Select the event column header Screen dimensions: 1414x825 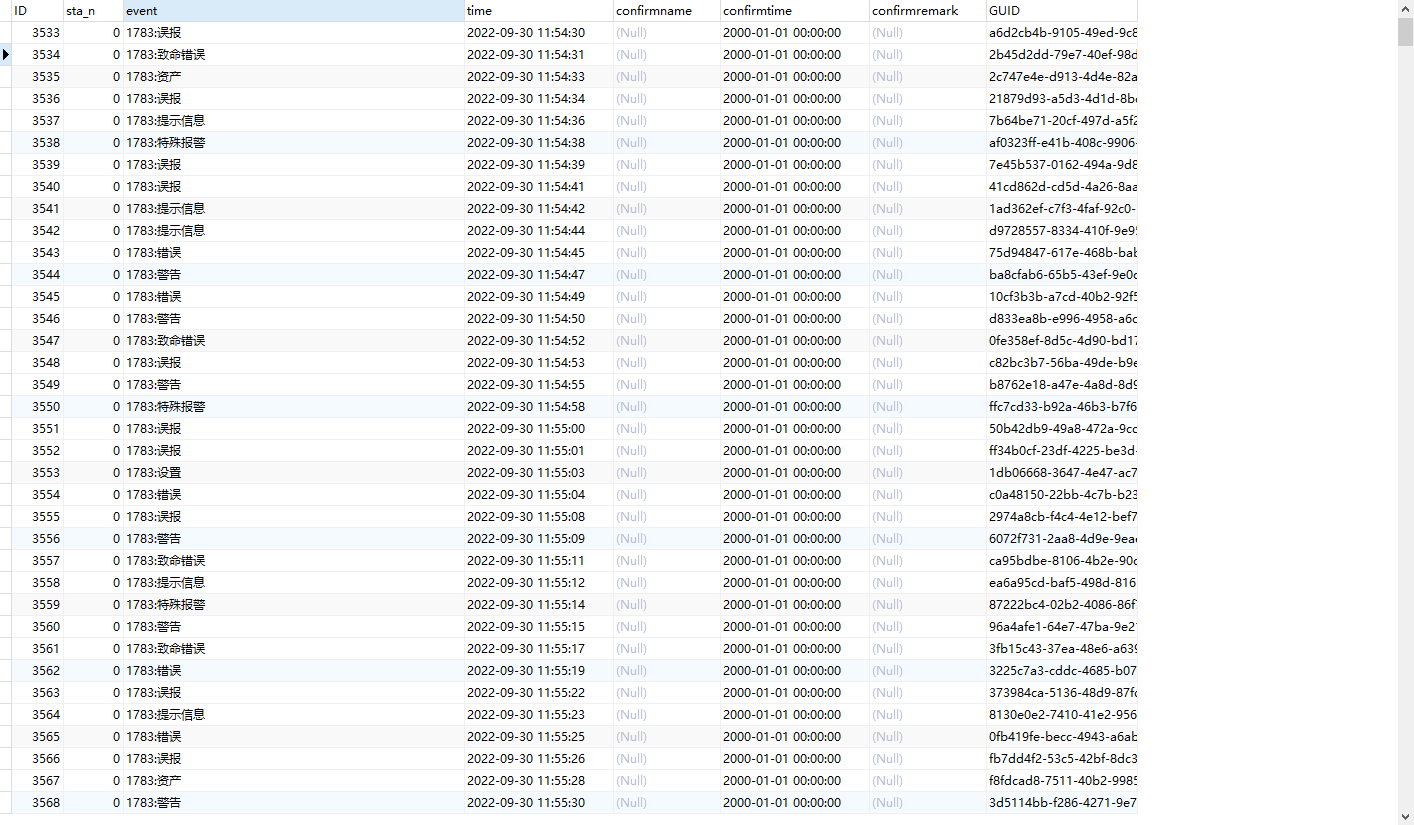[x=293, y=10]
